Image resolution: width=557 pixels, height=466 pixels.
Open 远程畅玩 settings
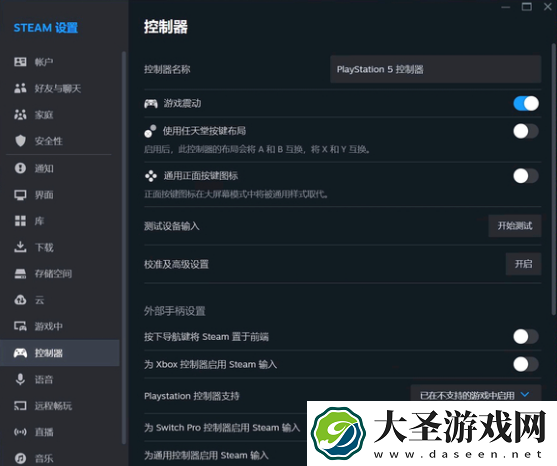(x=60, y=406)
